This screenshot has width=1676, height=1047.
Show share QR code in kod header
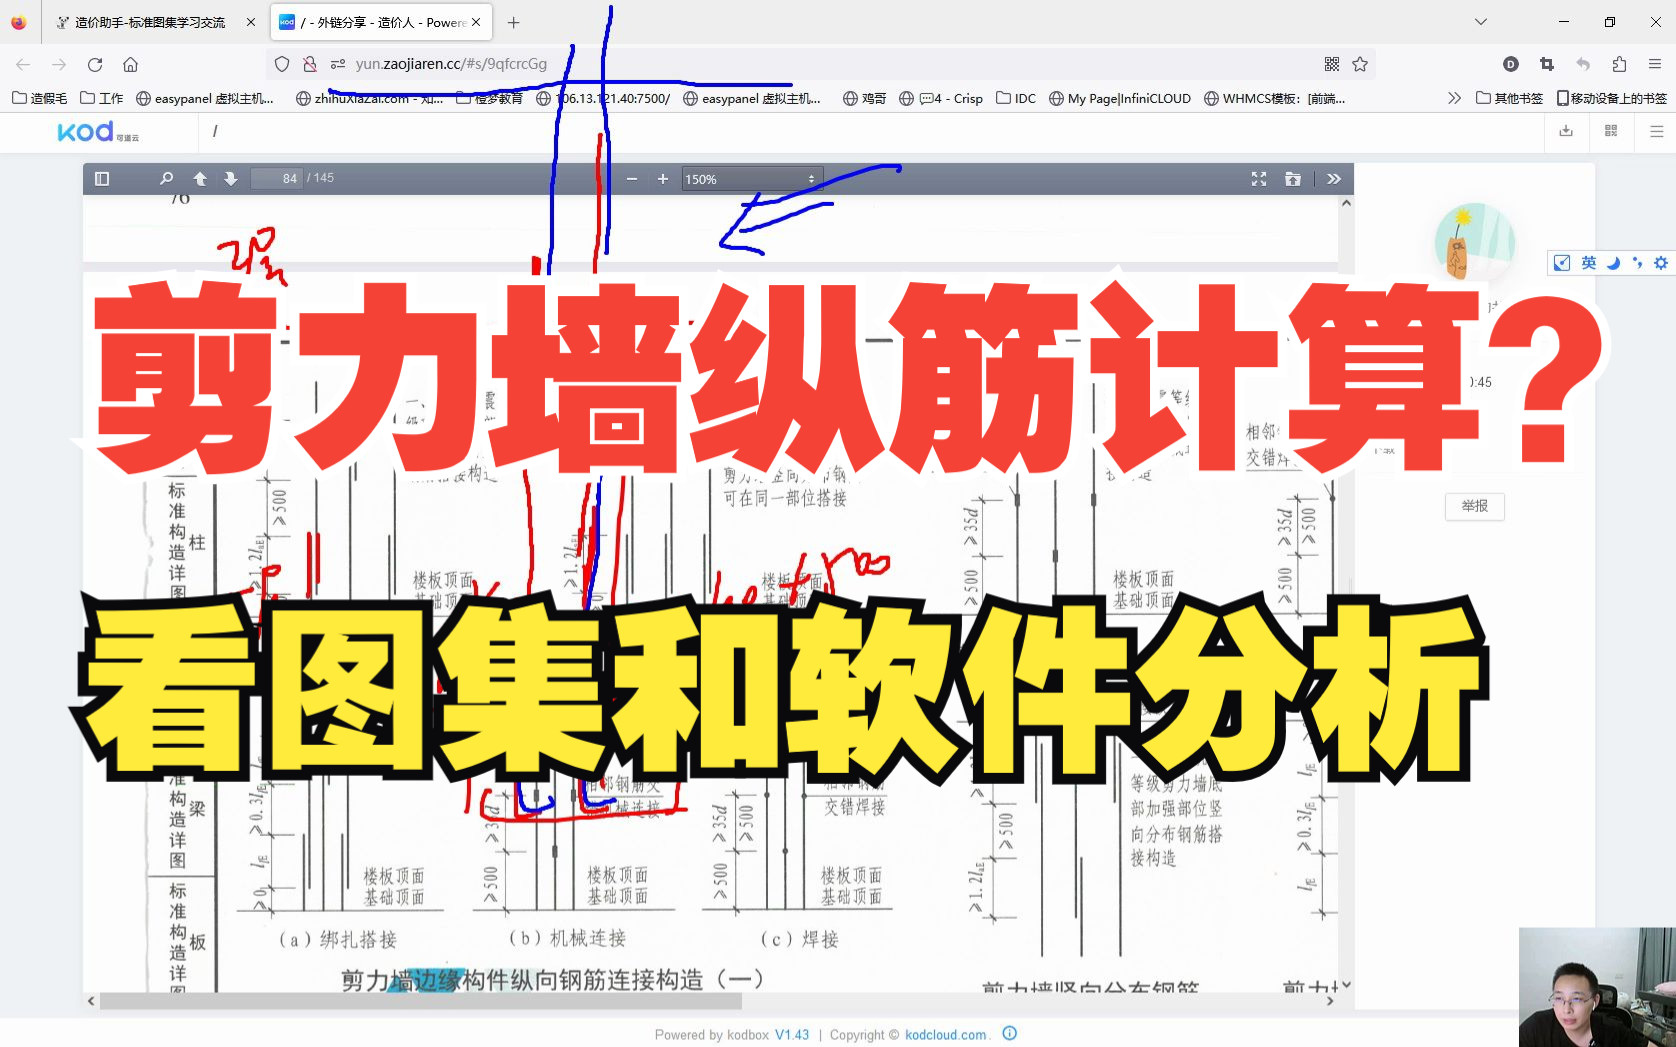pyautogui.click(x=1611, y=131)
